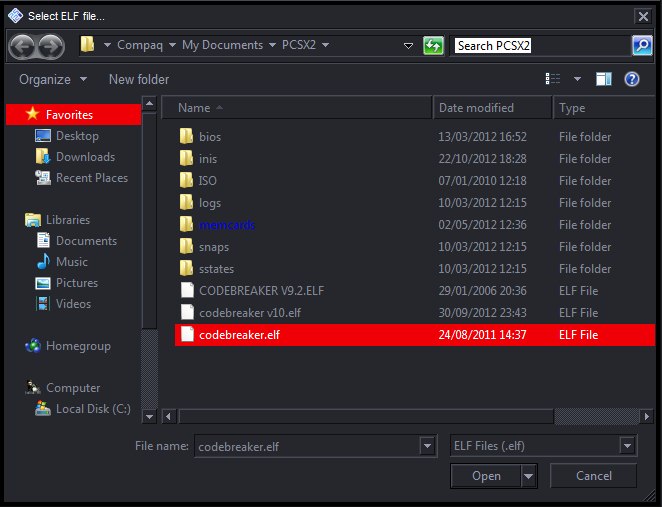Select the sstates folder icon

pos(186,268)
